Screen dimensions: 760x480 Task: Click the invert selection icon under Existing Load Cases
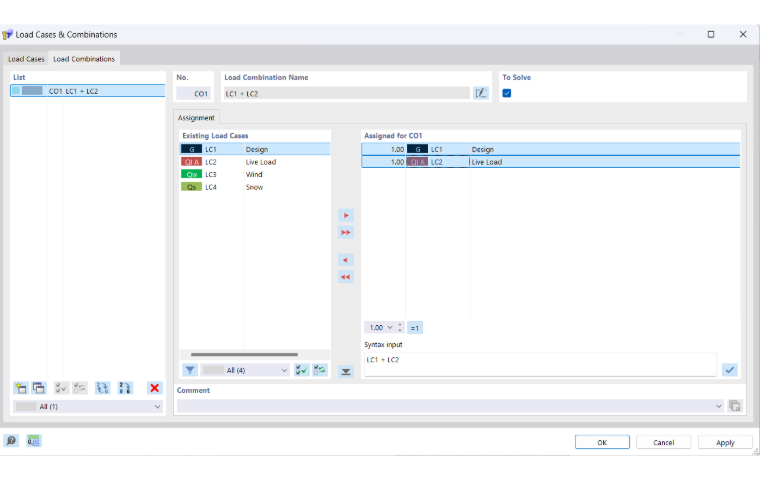tap(320, 370)
